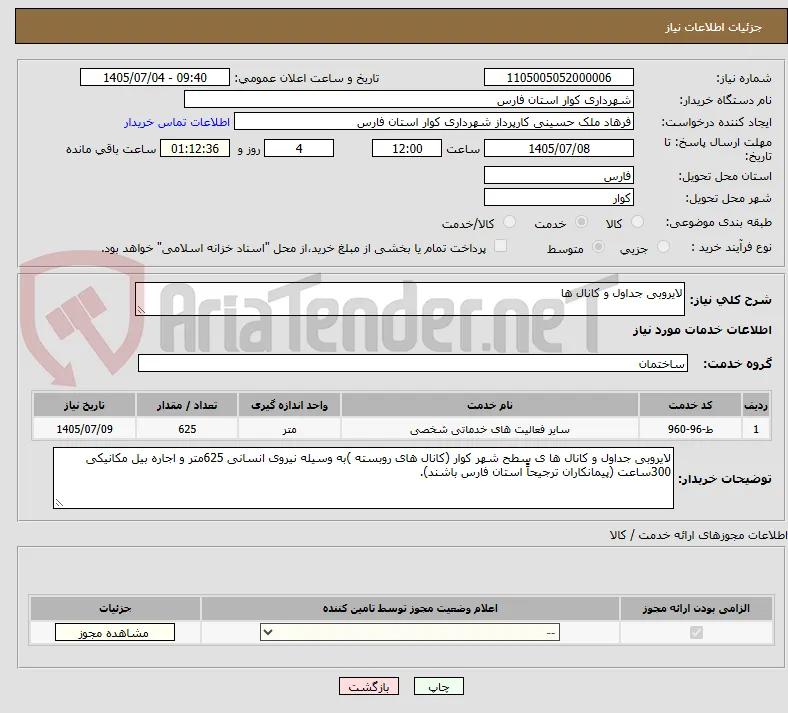This screenshot has width=788, height=713.
Task: Click the delivery province field فارس
Action: [559, 176]
